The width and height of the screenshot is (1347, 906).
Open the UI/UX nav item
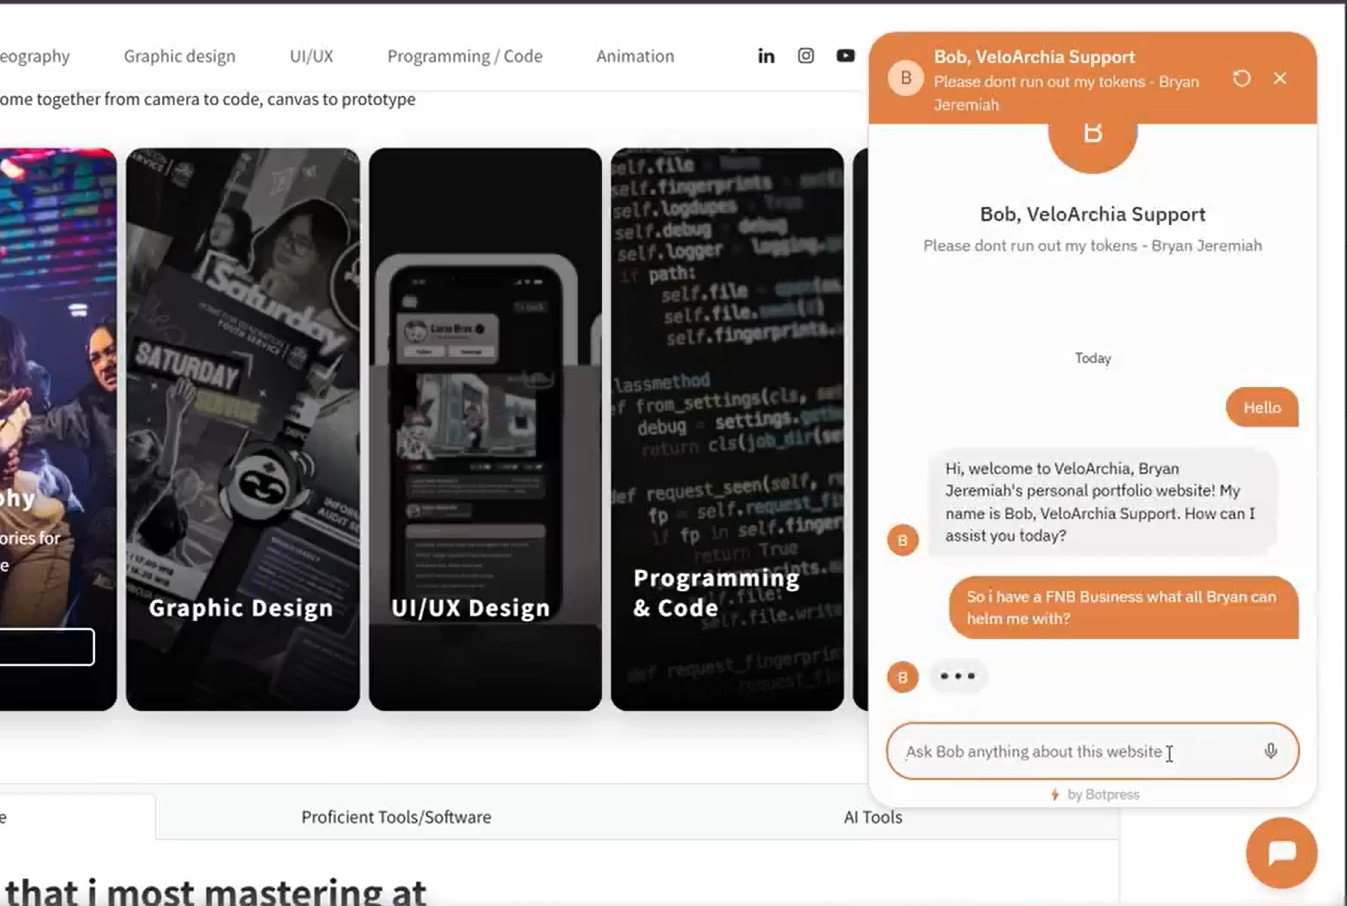tap(312, 56)
